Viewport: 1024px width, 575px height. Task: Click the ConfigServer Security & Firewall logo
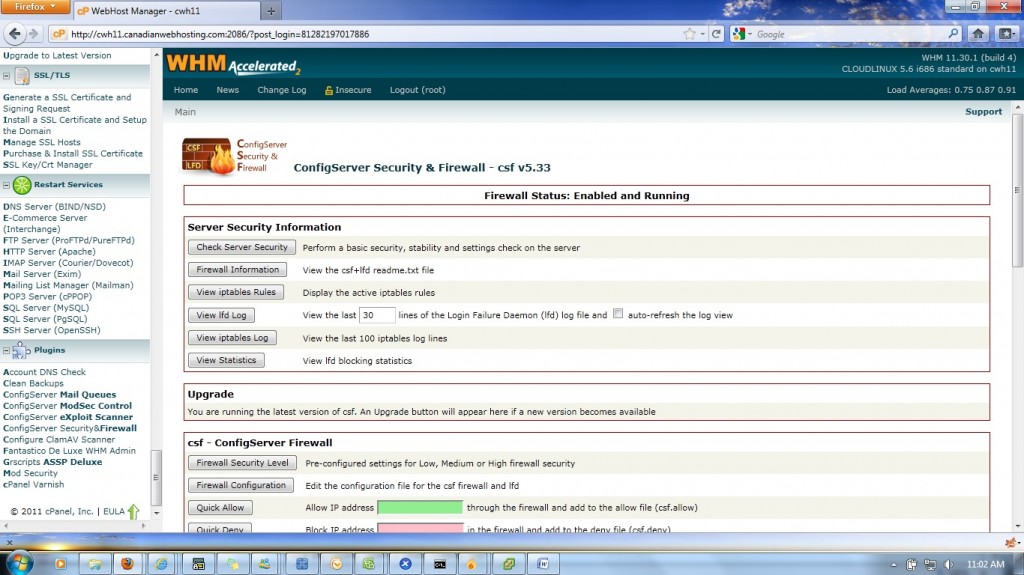tap(234, 156)
